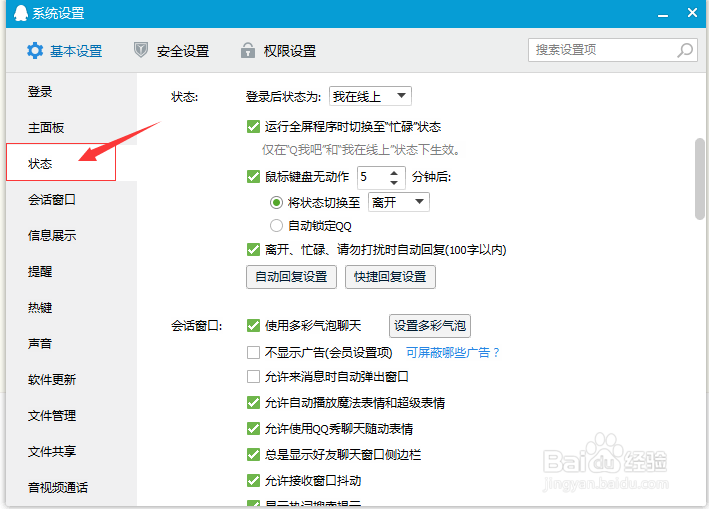Image resolution: width=709 pixels, height=509 pixels.
Task: Click the vertical scrollbar thumb
Action: pyautogui.click(x=700, y=179)
